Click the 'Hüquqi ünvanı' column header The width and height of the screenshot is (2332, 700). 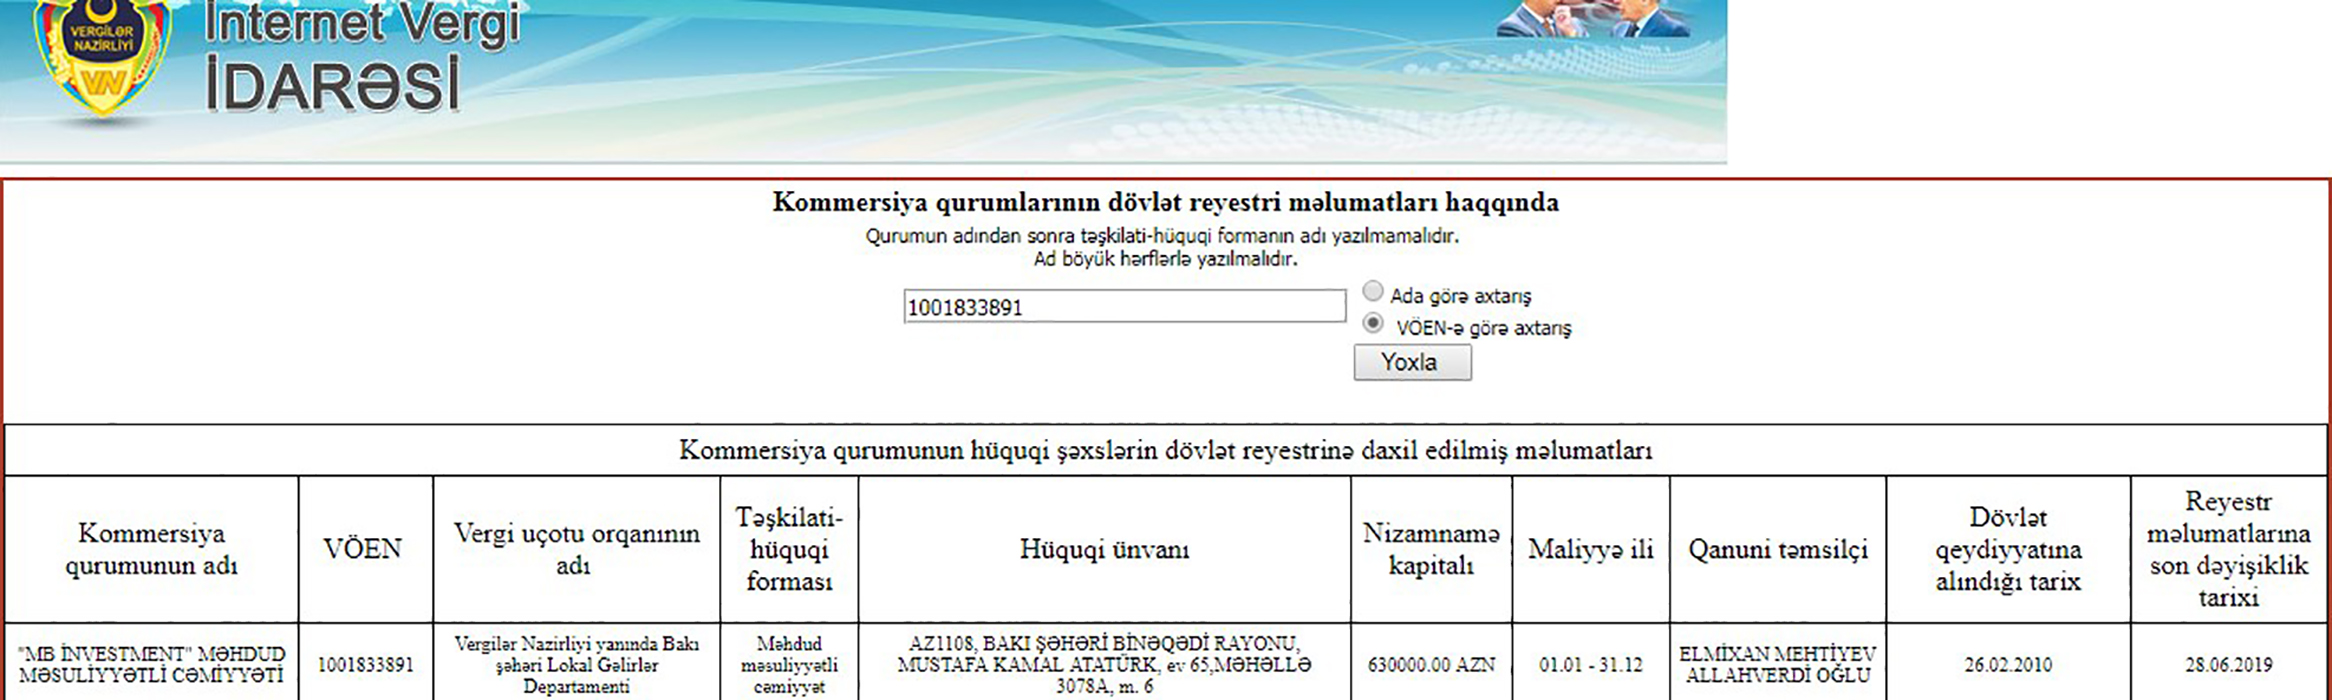pos(1104,549)
